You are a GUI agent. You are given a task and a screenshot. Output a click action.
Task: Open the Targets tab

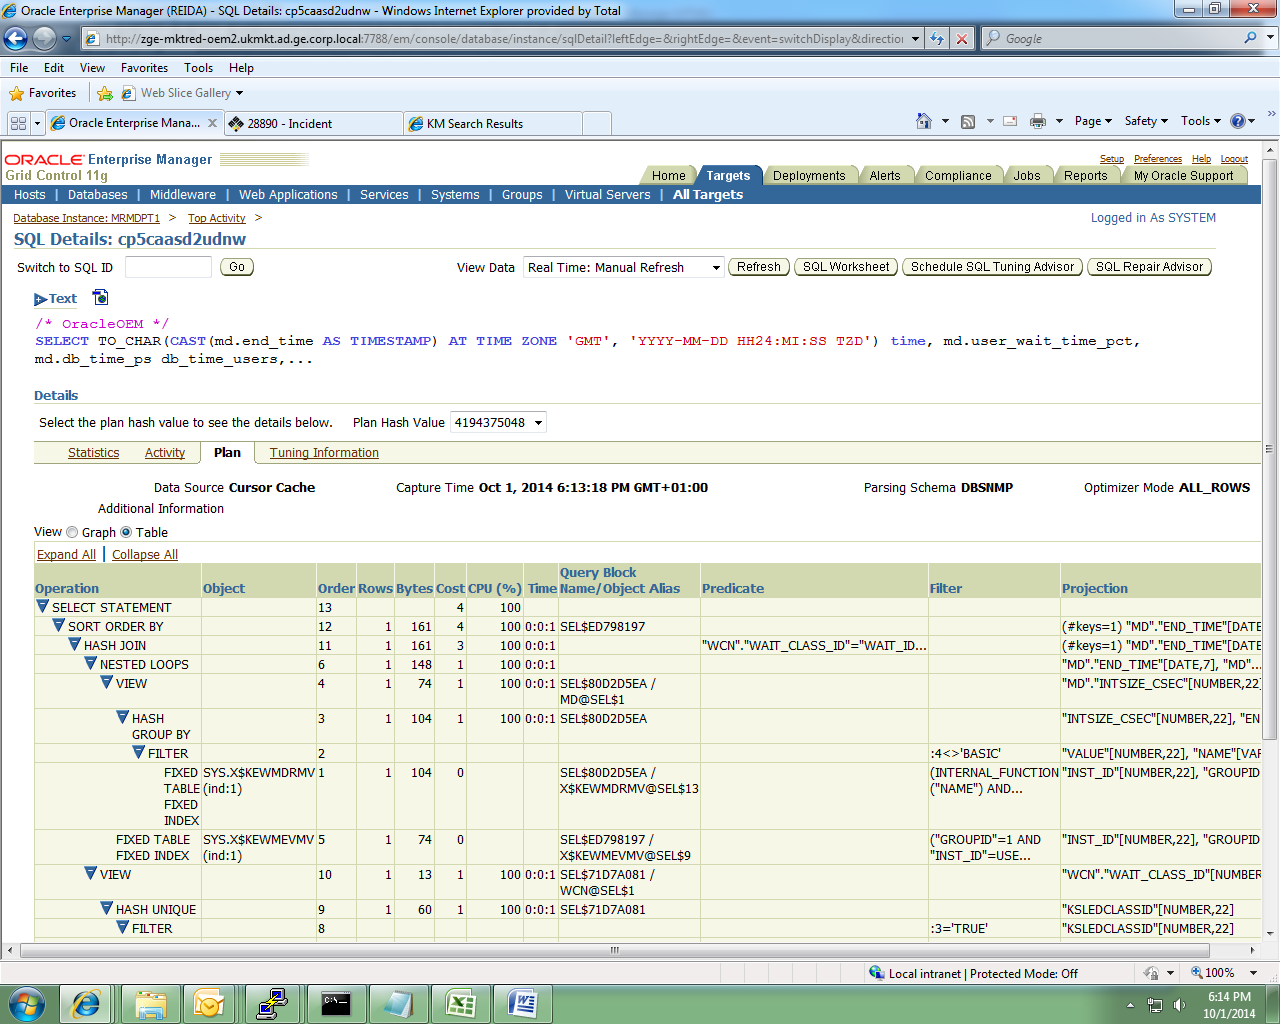[x=728, y=175]
